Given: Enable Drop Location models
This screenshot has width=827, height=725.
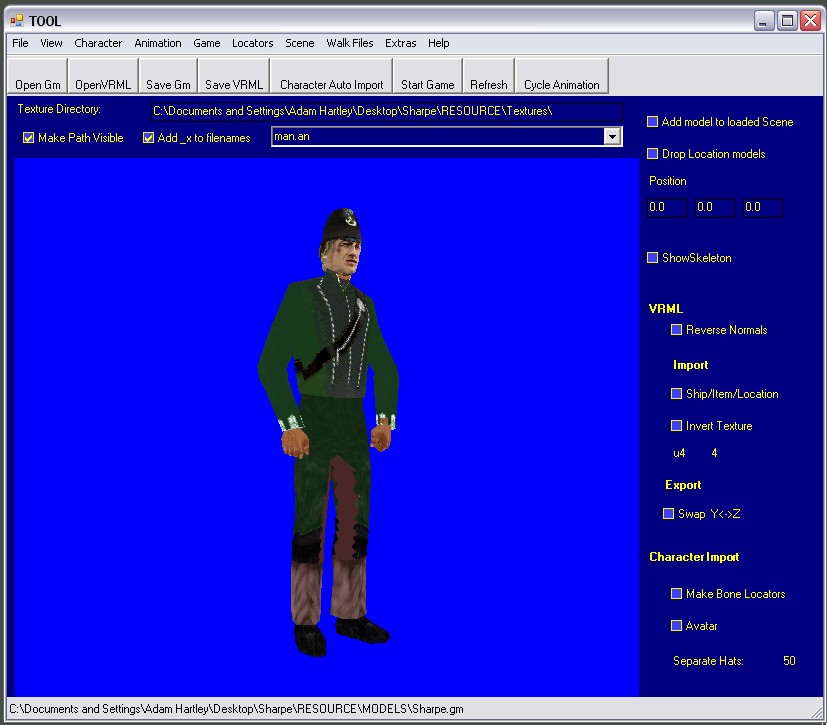Looking at the screenshot, I should click(652, 154).
